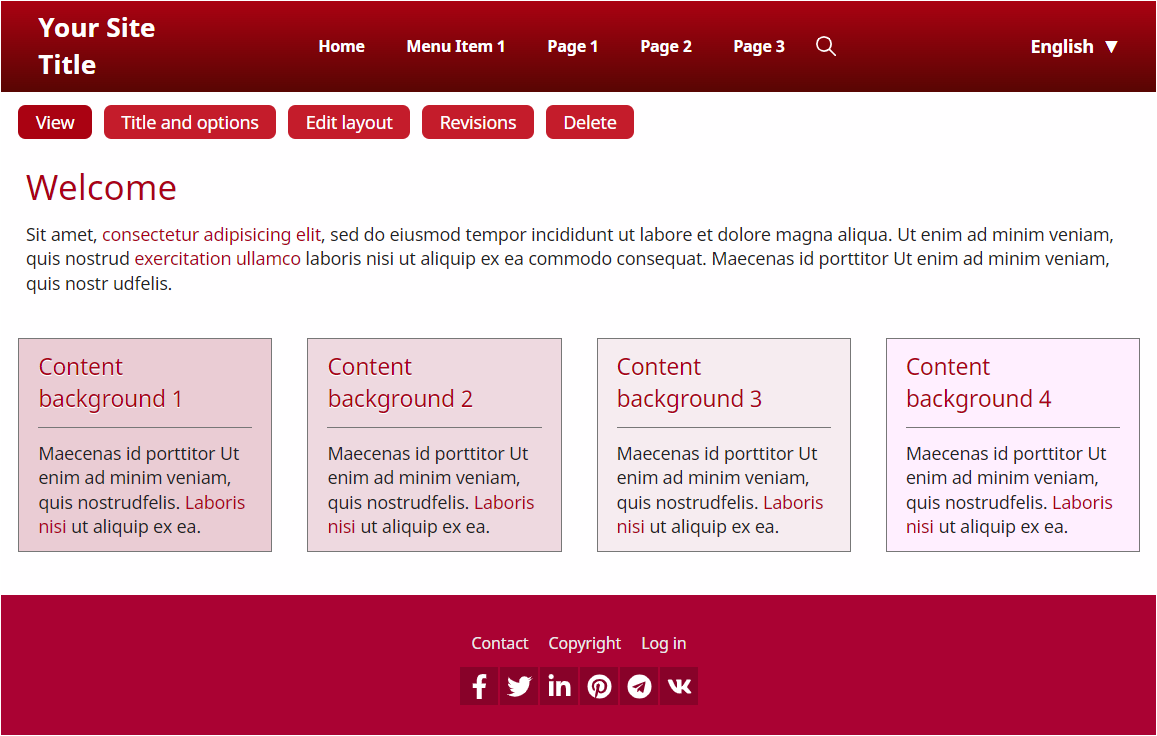The height and width of the screenshot is (736, 1157).
Task: Select the Title and options tab
Action: pyautogui.click(x=190, y=122)
